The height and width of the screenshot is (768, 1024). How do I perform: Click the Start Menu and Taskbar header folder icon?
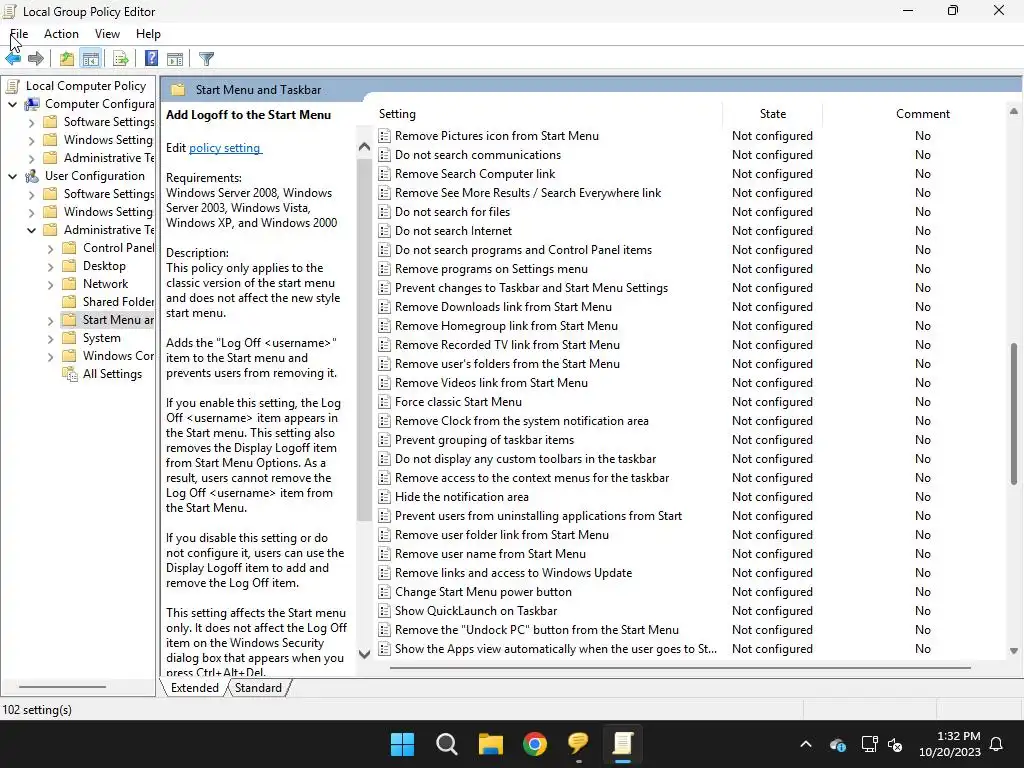pyautogui.click(x=178, y=89)
